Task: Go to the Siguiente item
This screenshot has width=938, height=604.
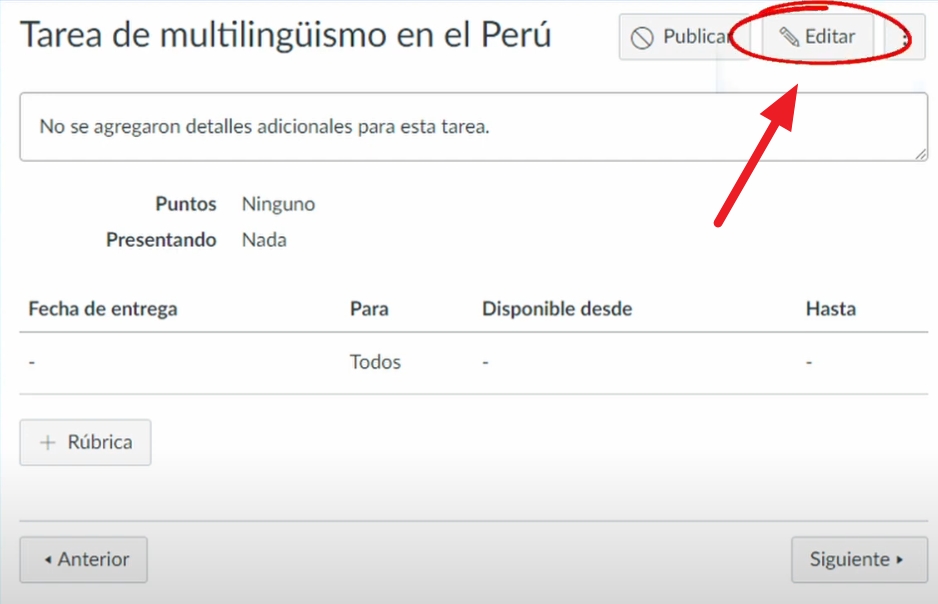Action: click(859, 560)
